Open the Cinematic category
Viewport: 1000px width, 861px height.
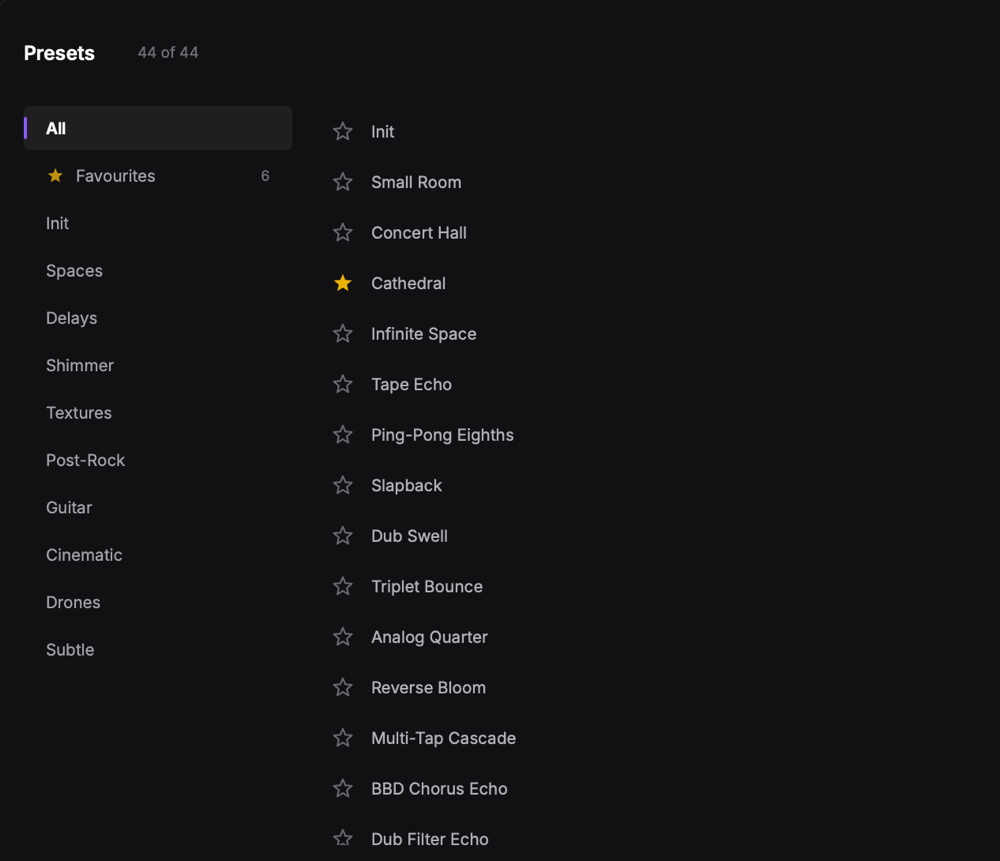coord(158,555)
